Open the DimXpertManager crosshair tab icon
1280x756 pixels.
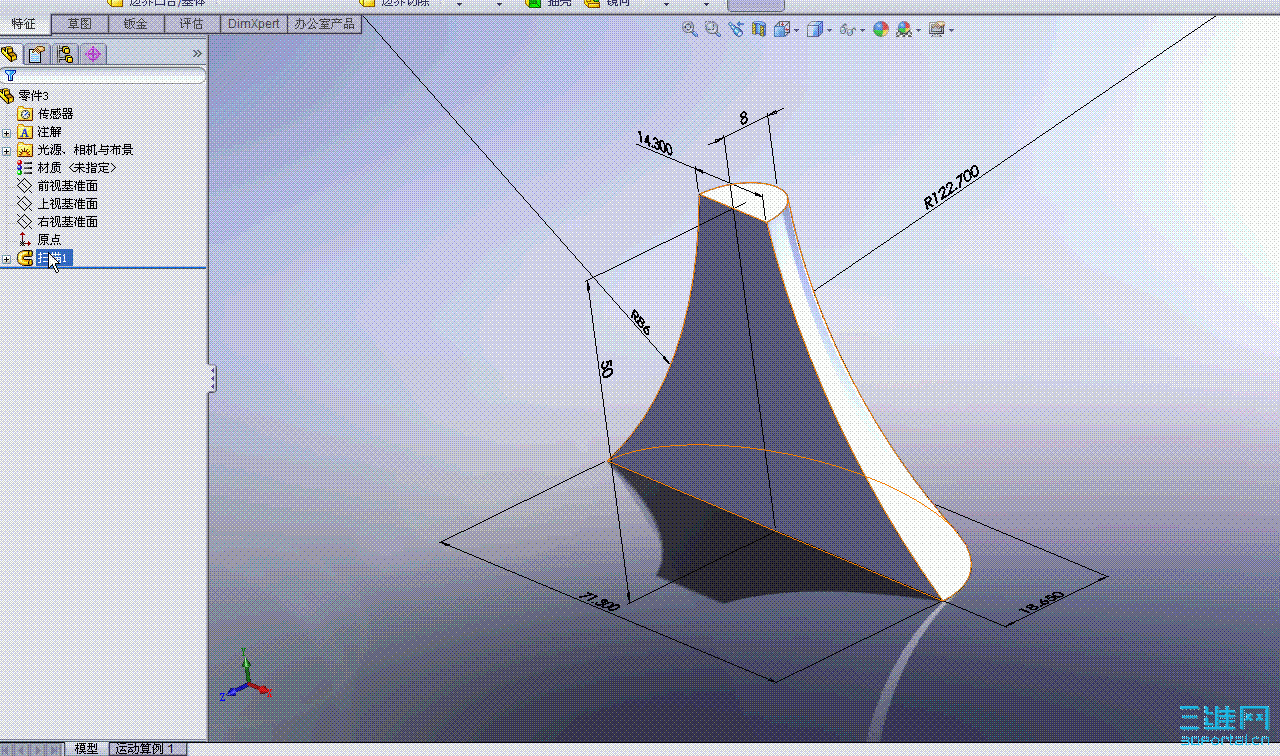(x=93, y=54)
